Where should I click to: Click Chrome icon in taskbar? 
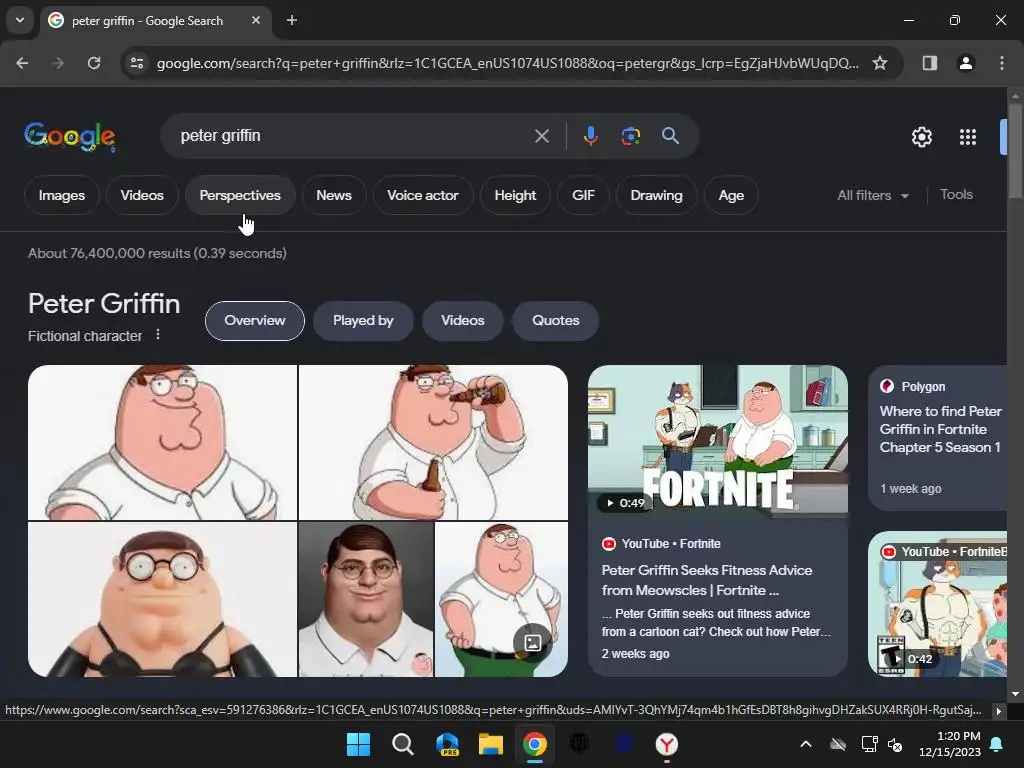pos(534,744)
